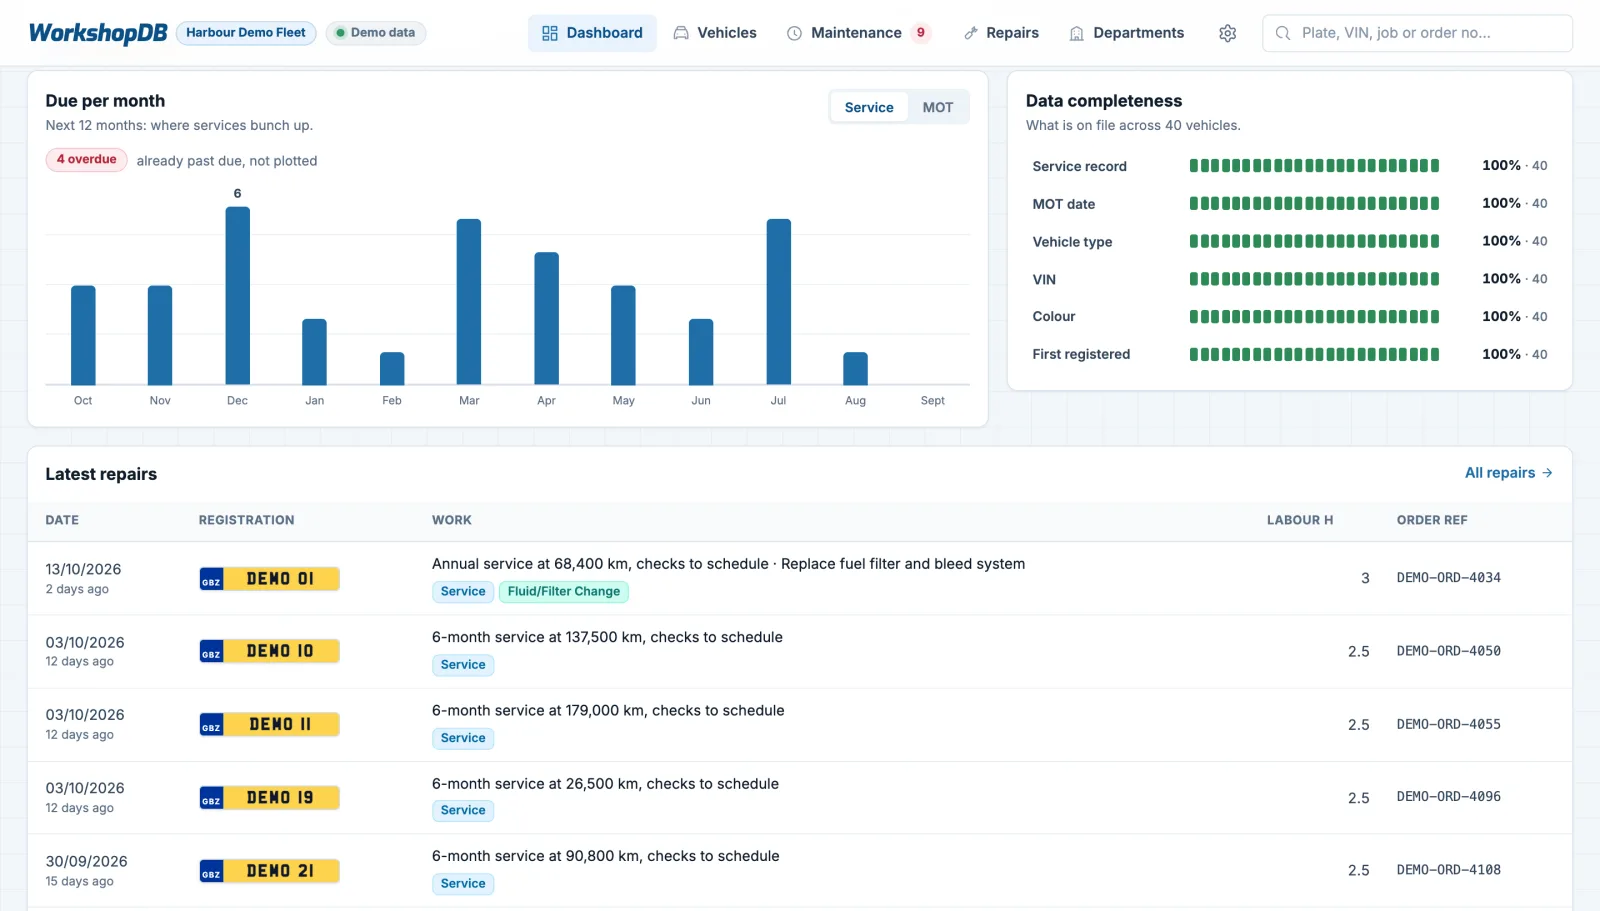Click the July bar in chart
1600x911 pixels.
(x=779, y=302)
